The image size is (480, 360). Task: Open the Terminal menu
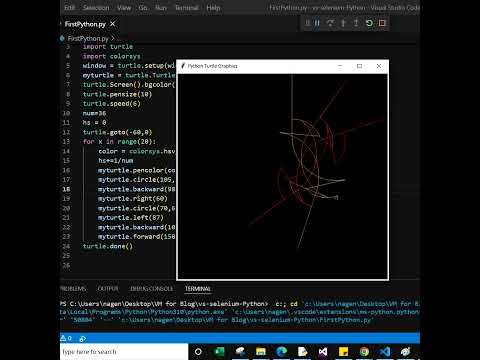coord(187,8)
